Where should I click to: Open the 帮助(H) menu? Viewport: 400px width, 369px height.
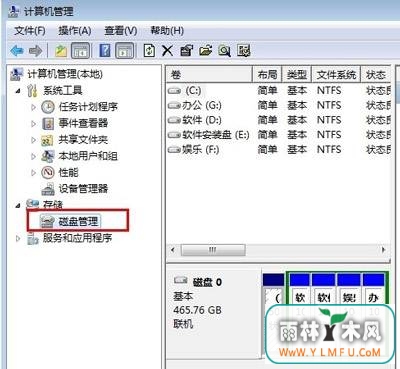[x=167, y=31]
